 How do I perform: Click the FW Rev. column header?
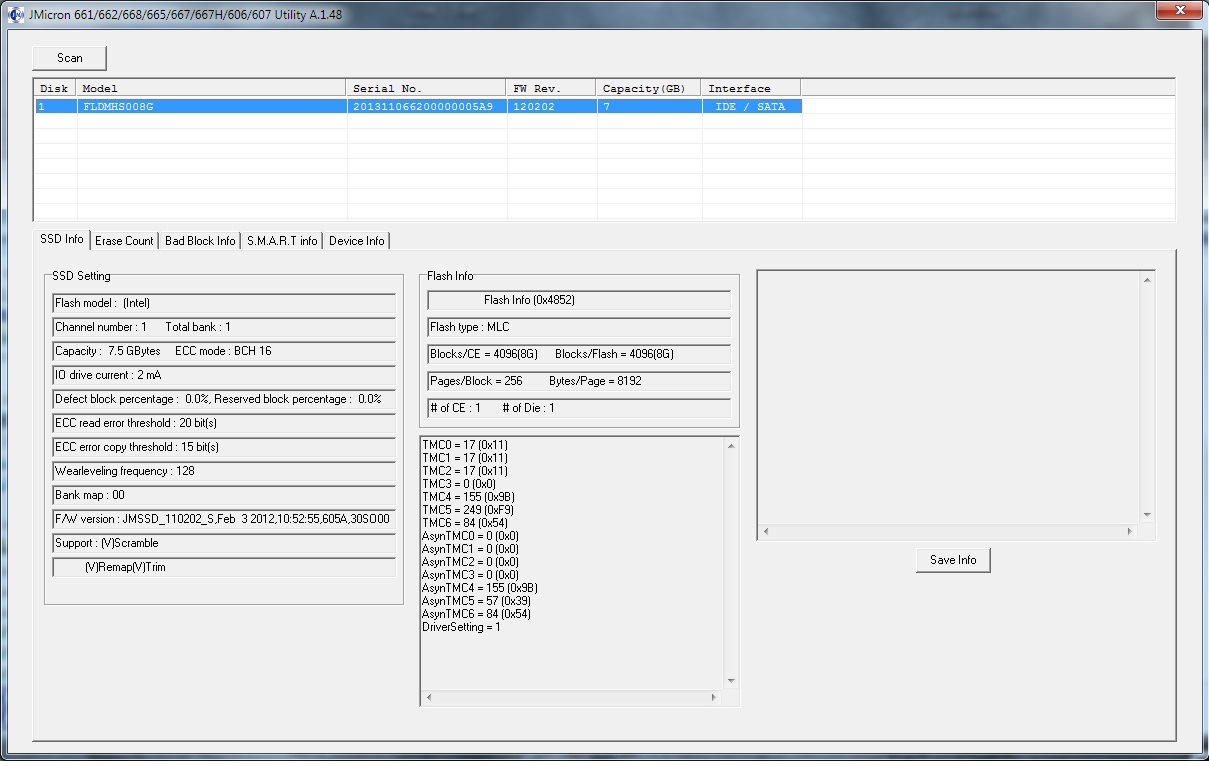pyautogui.click(x=550, y=88)
